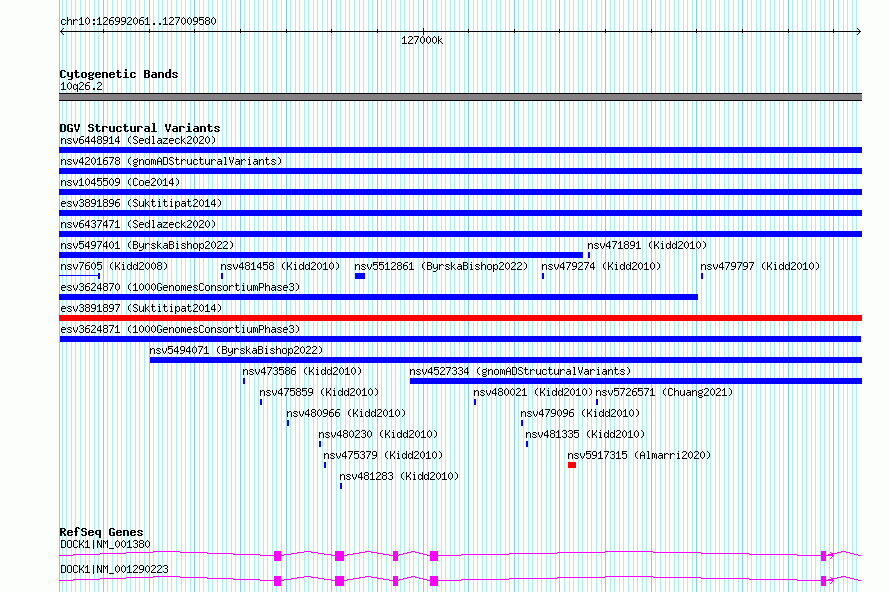Click the small blue nsv5512861 variant block
890x592 pixels.
pos(360,276)
